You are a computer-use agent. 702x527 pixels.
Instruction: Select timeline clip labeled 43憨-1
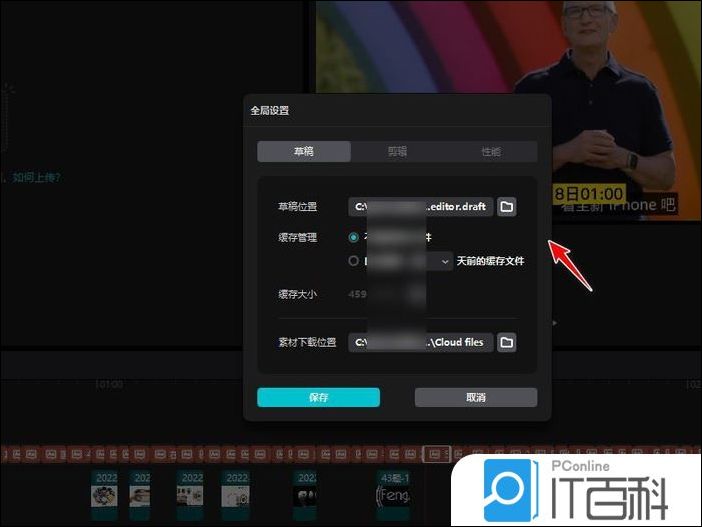coord(394,495)
